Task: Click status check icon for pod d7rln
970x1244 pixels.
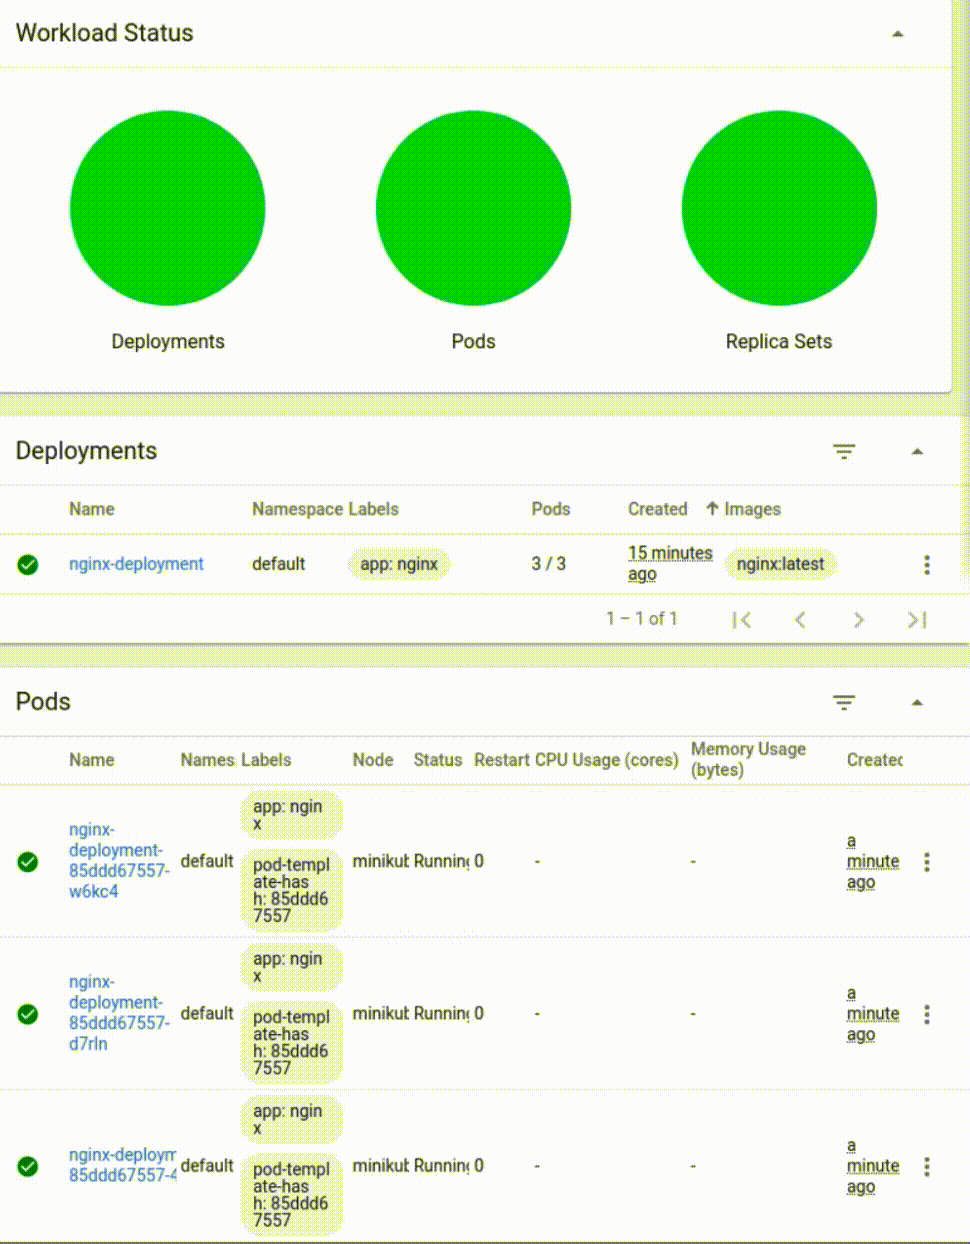Action: point(28,1014)
